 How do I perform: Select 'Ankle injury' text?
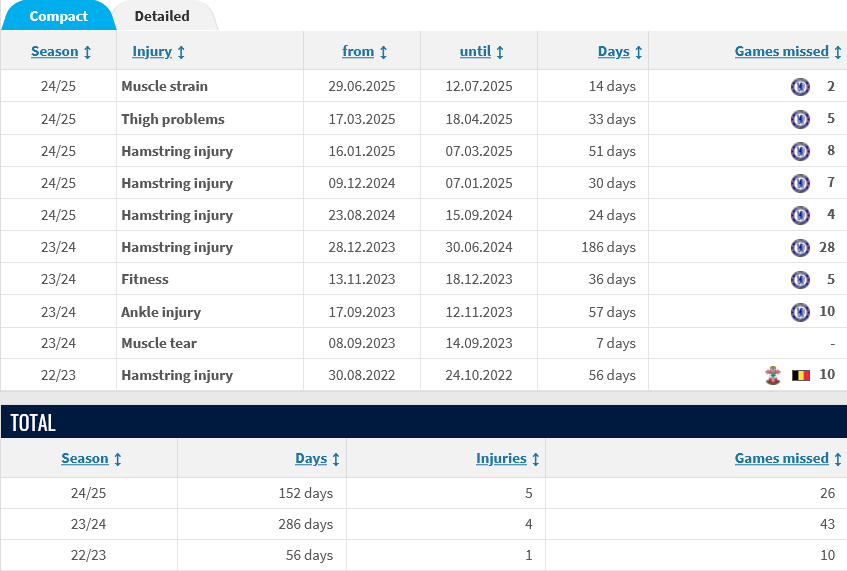pos(161,312)
